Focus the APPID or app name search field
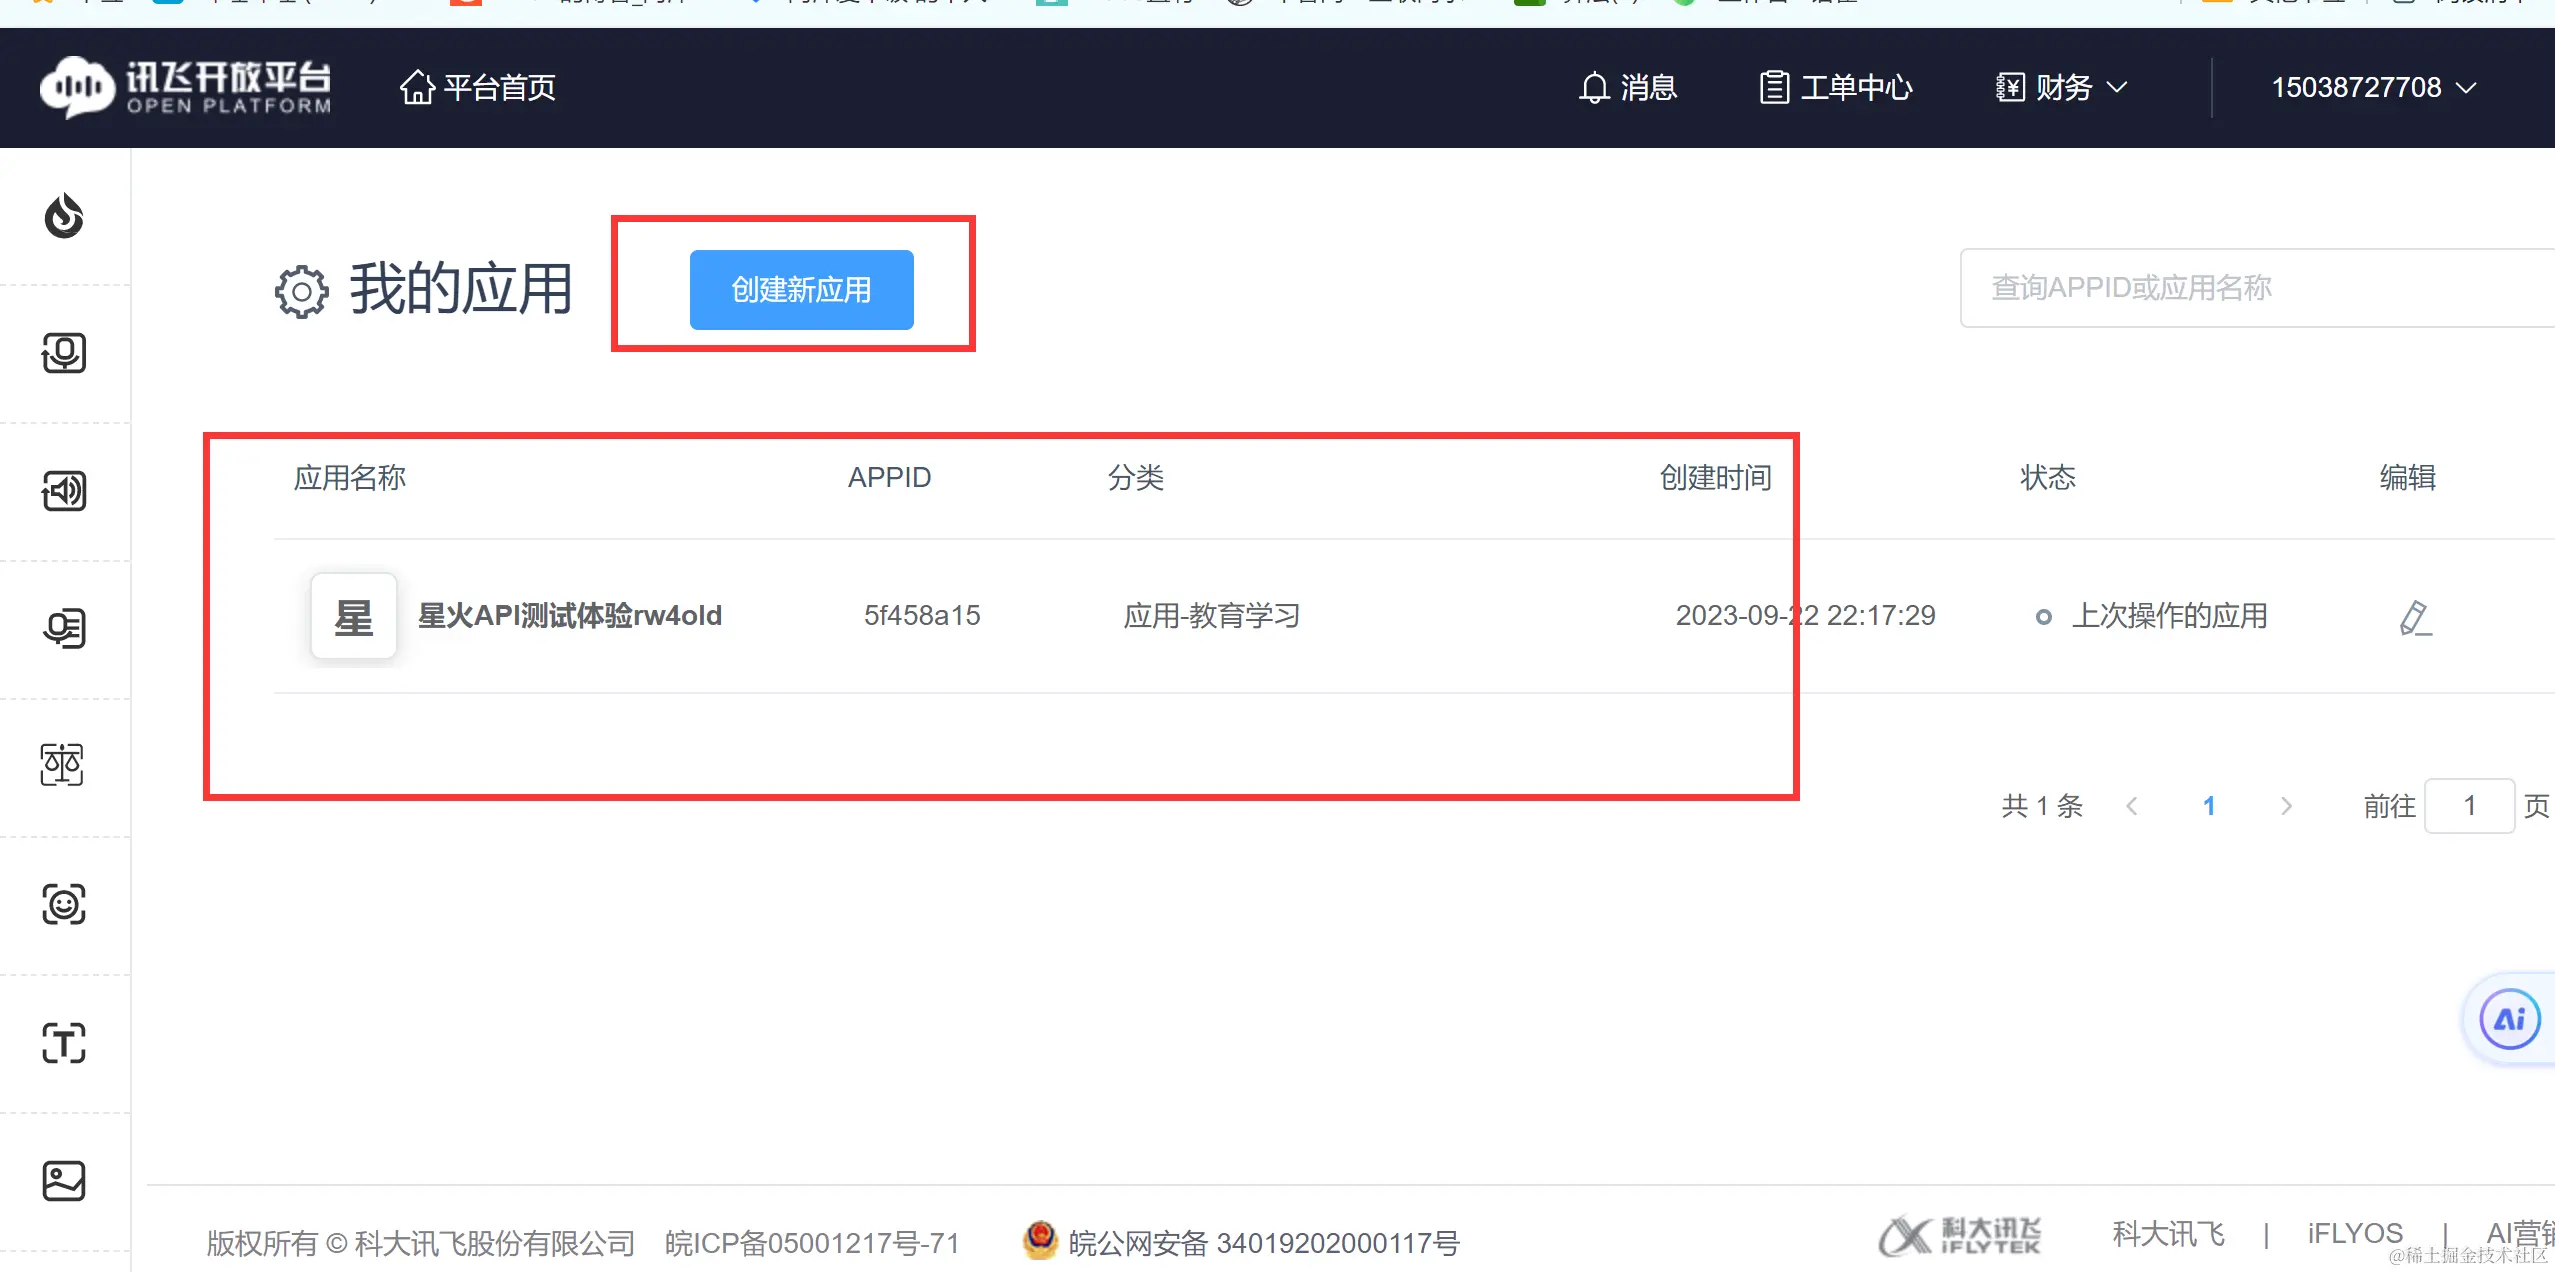2555x1272 pixels. tap(2257, 288)
